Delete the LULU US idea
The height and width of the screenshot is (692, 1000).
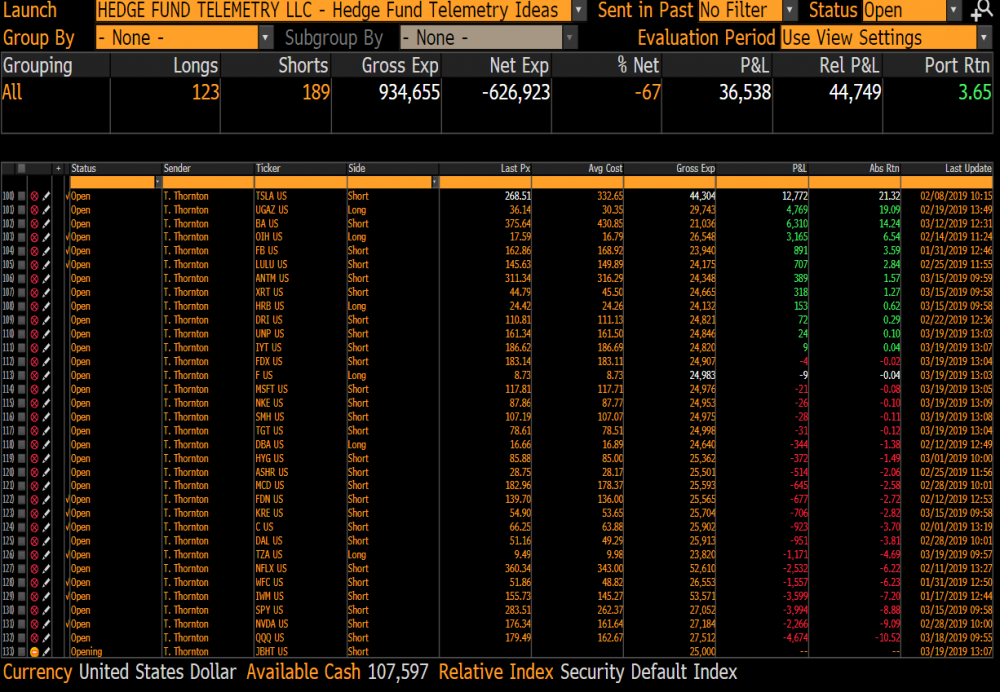(x=34, y=265)
